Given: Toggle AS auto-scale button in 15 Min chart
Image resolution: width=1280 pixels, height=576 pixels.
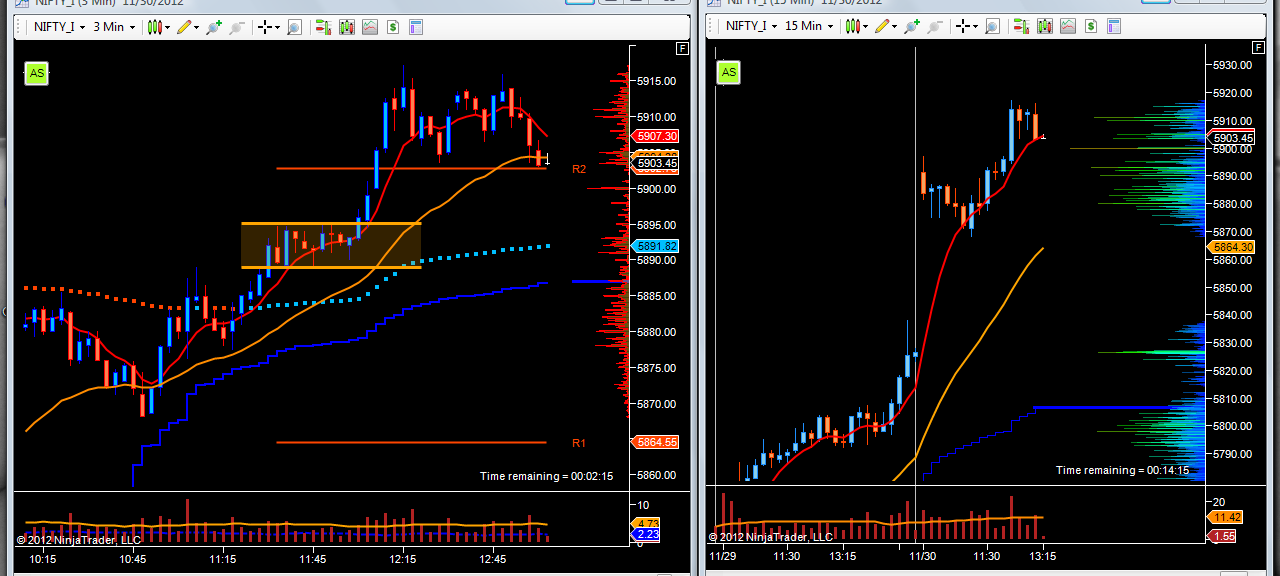Looking at the screenshot, I should pos(728,72).
